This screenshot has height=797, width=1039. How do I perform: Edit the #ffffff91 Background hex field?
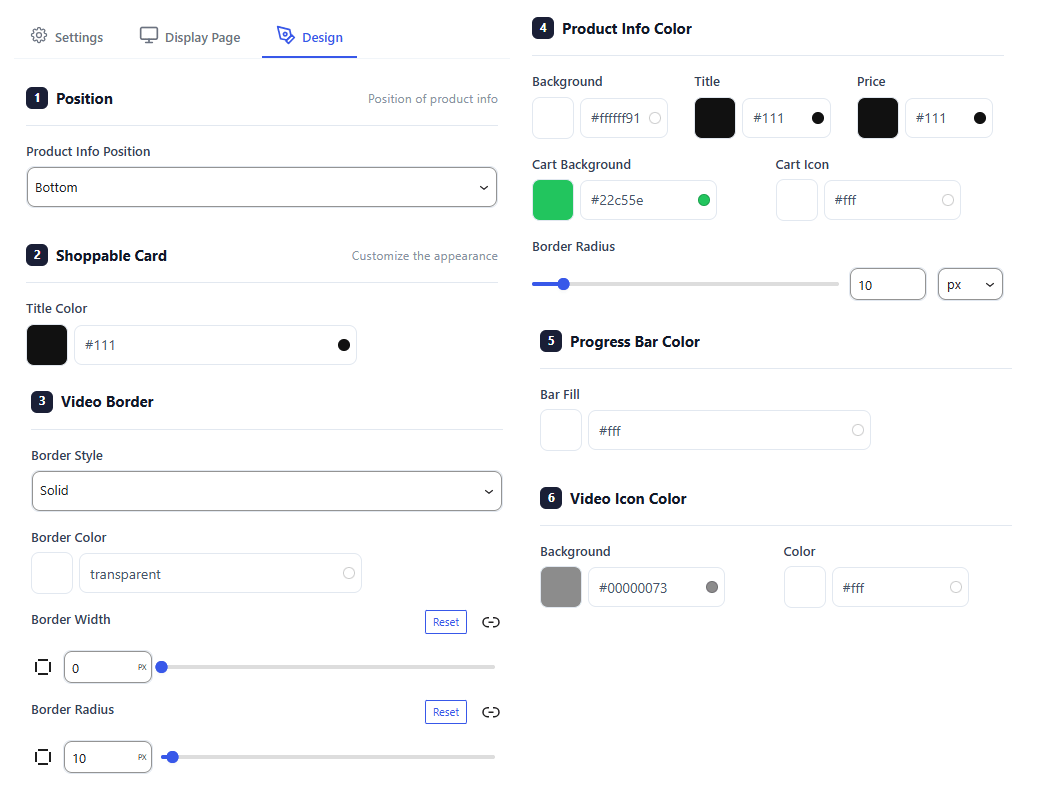pyautogui.click(x=624, y=118)
